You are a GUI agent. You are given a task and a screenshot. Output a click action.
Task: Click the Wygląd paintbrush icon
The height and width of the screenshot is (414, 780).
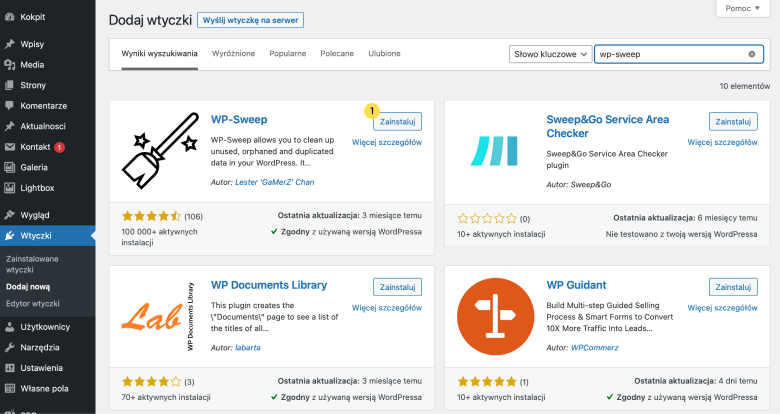coord(9,215)
